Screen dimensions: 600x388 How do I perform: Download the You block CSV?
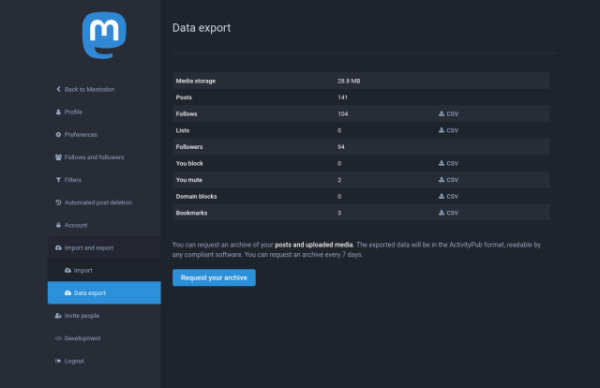448,163
